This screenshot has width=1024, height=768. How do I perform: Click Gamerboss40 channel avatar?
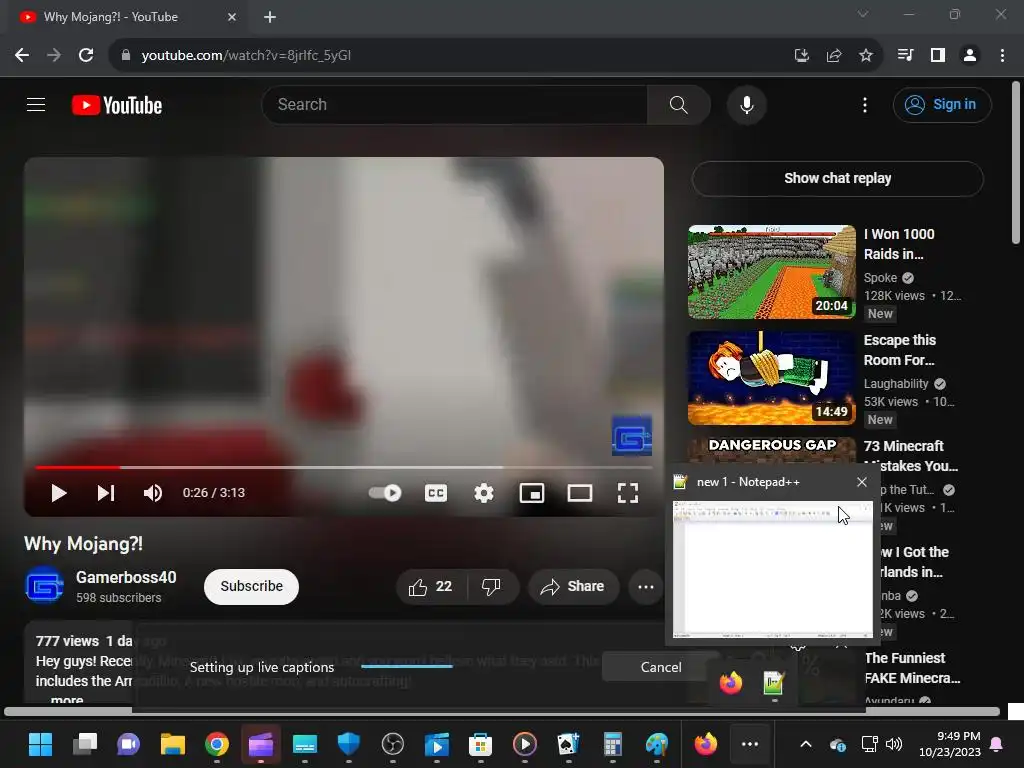[44, 586]
